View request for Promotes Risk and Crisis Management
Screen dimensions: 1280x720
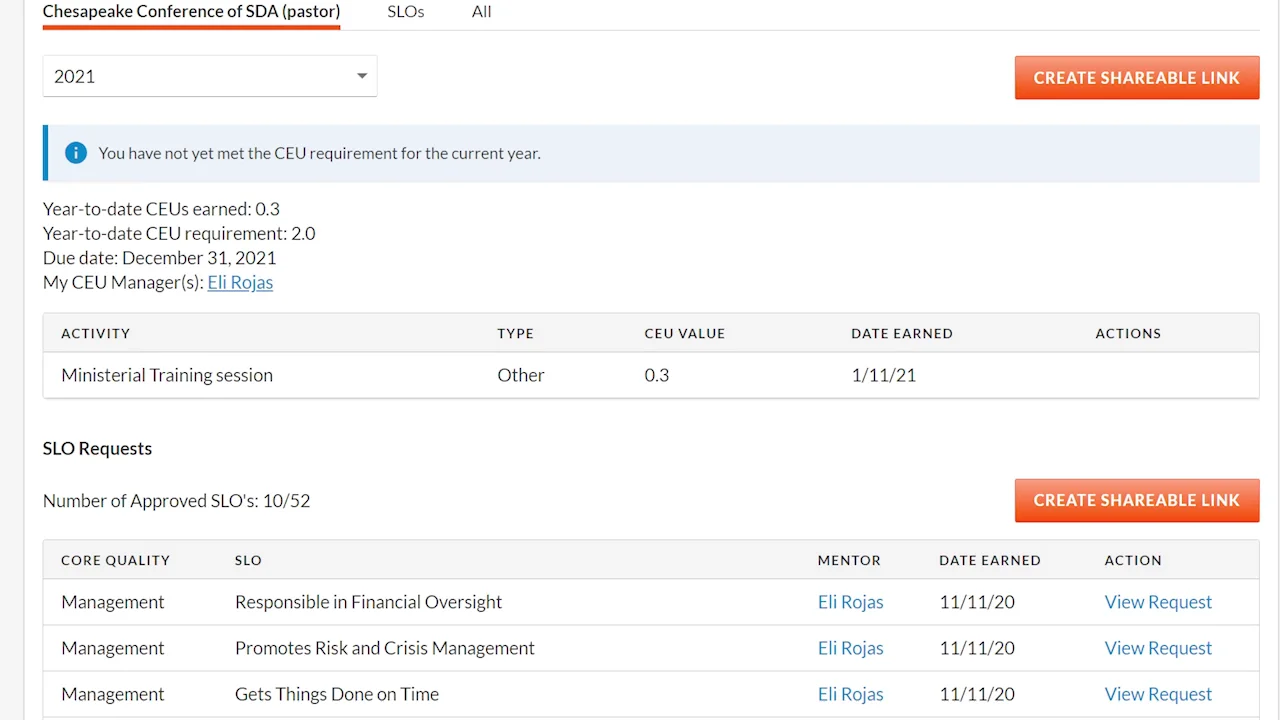point(1158,648)
